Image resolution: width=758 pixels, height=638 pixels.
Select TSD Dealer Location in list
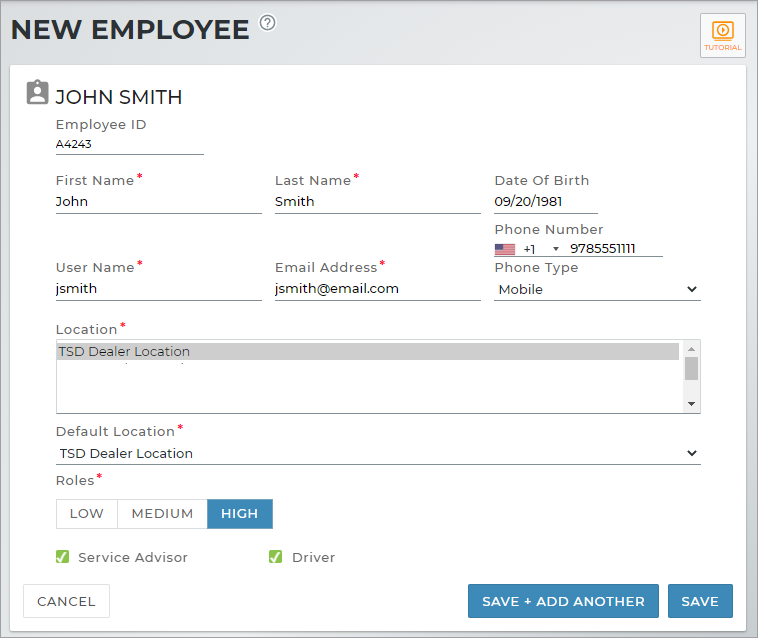pos(367,351)
